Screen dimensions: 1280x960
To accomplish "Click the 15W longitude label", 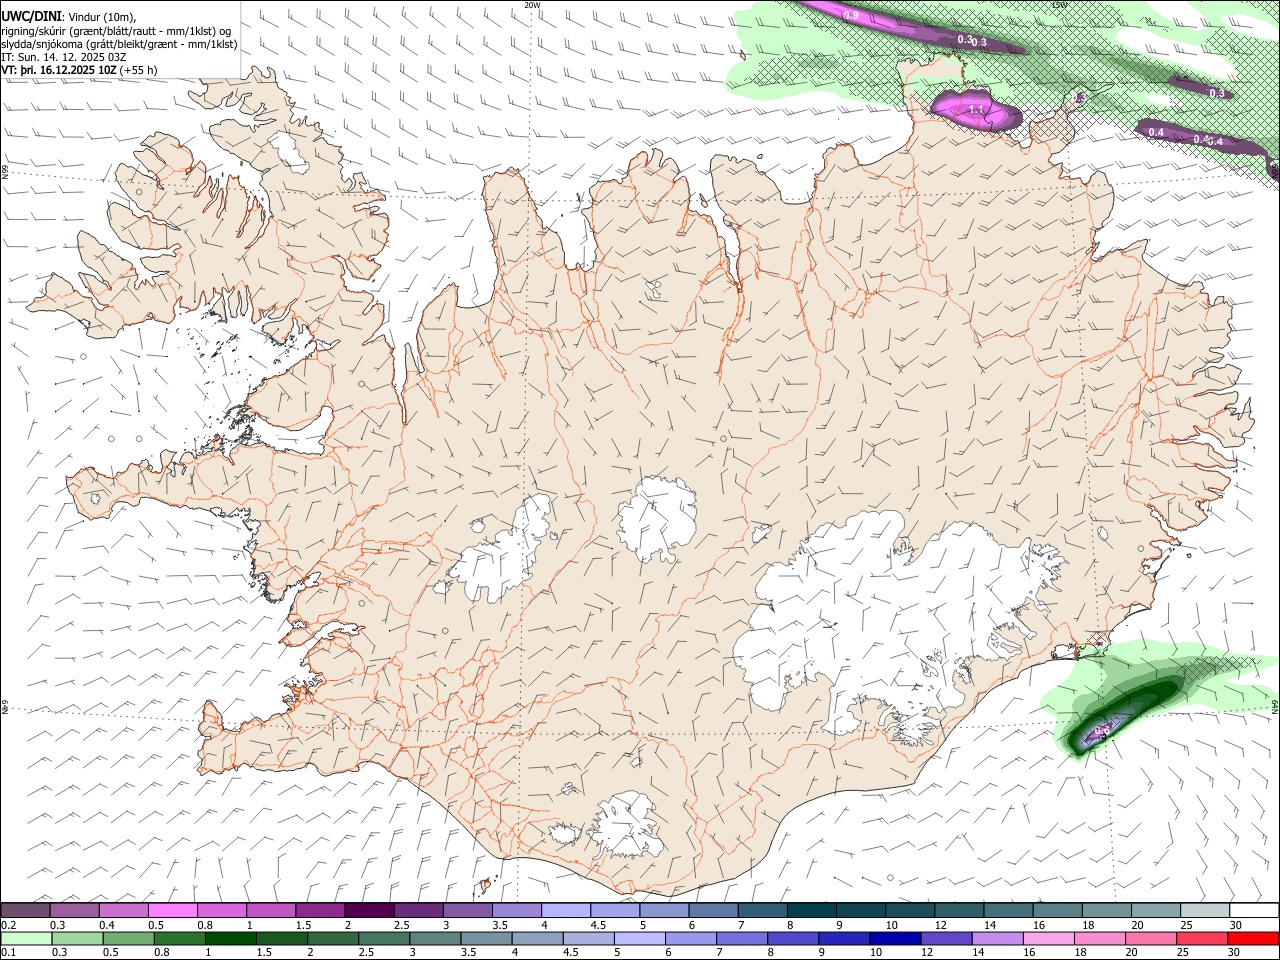I will (1059, 5).
